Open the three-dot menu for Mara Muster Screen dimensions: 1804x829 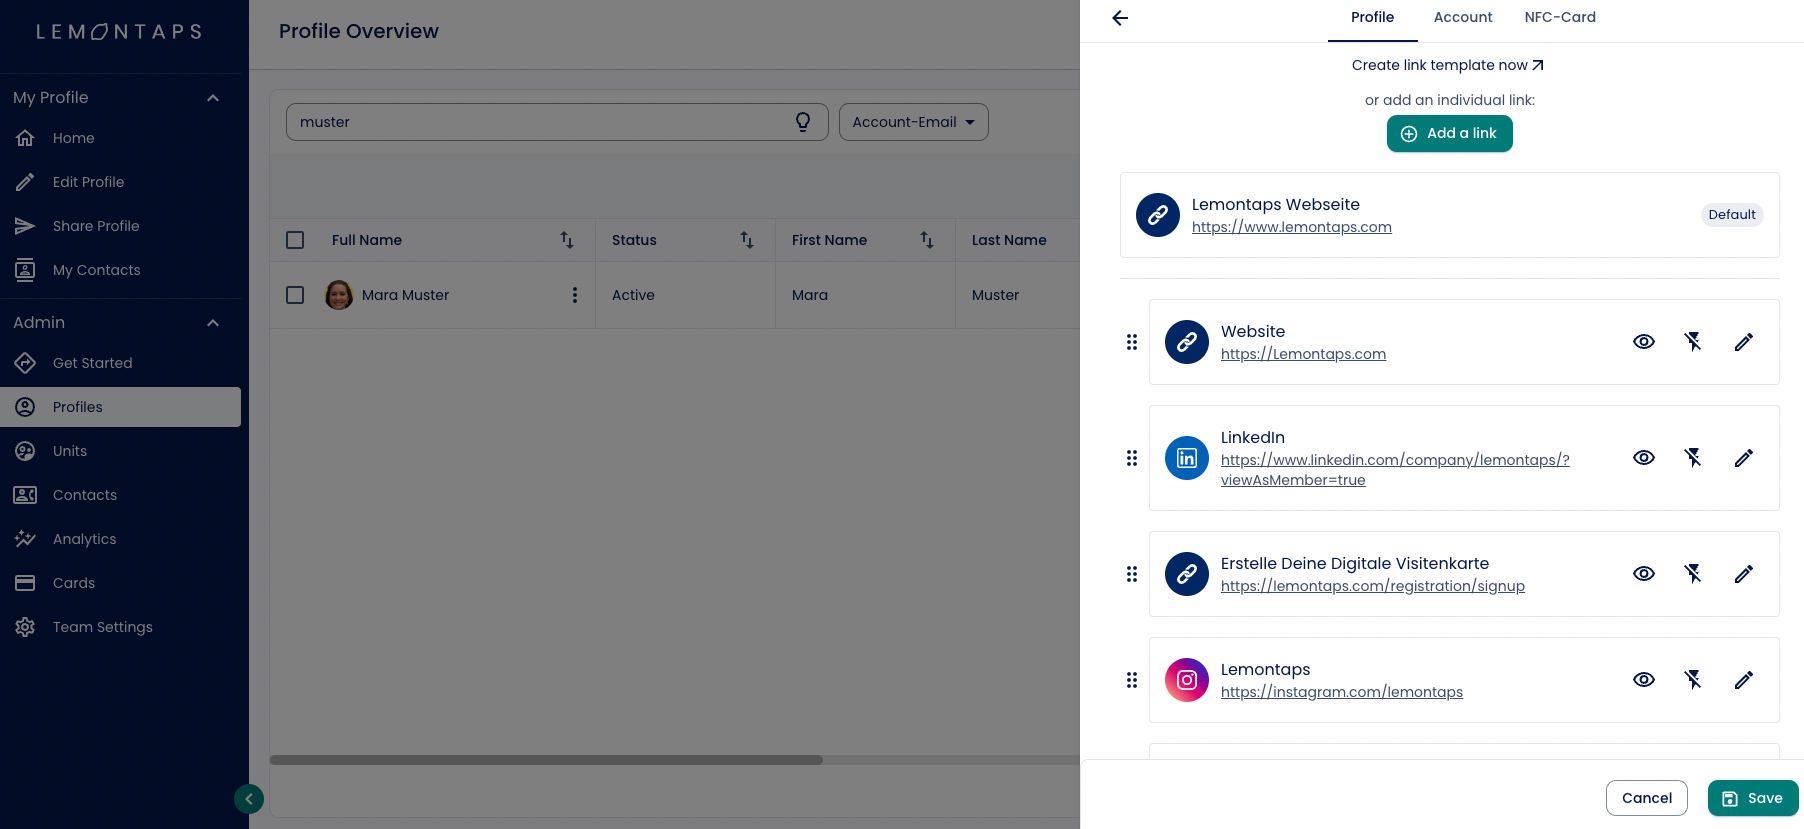point(575,295)
